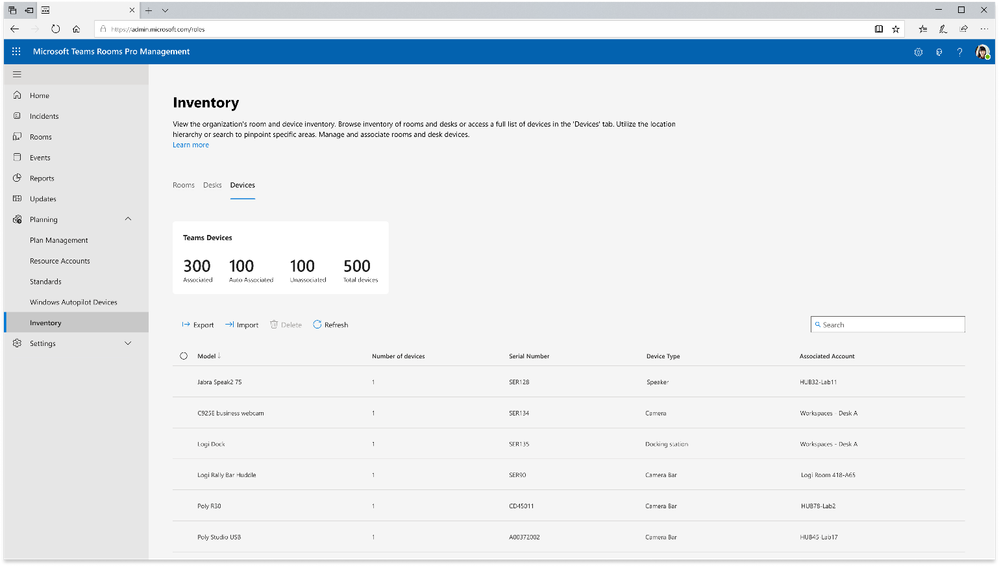This screenshot has width=999, height=566.
Task: Click the Incidents icon in sidebar
Action: [x=17, y=116]
